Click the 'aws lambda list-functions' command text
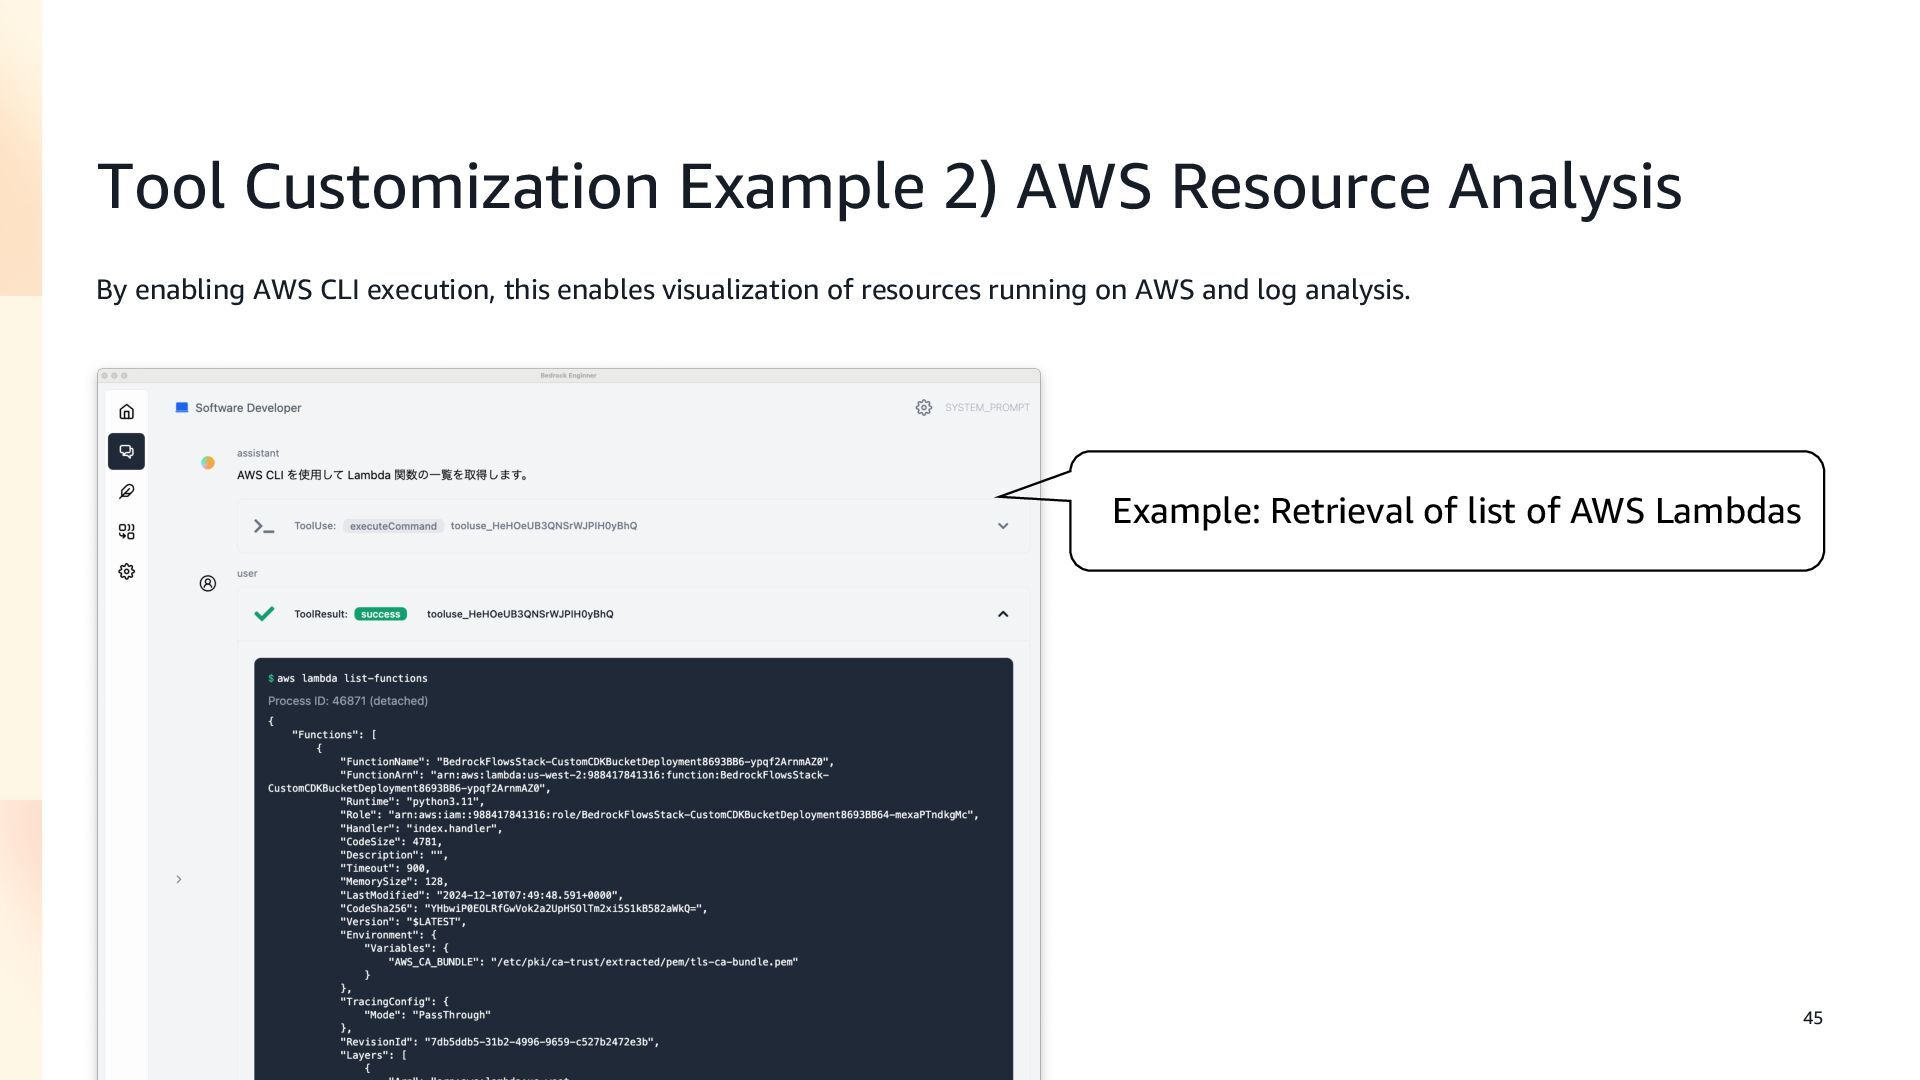Viewport: 1920px width, 1080px height. click(x=352, y=678)
